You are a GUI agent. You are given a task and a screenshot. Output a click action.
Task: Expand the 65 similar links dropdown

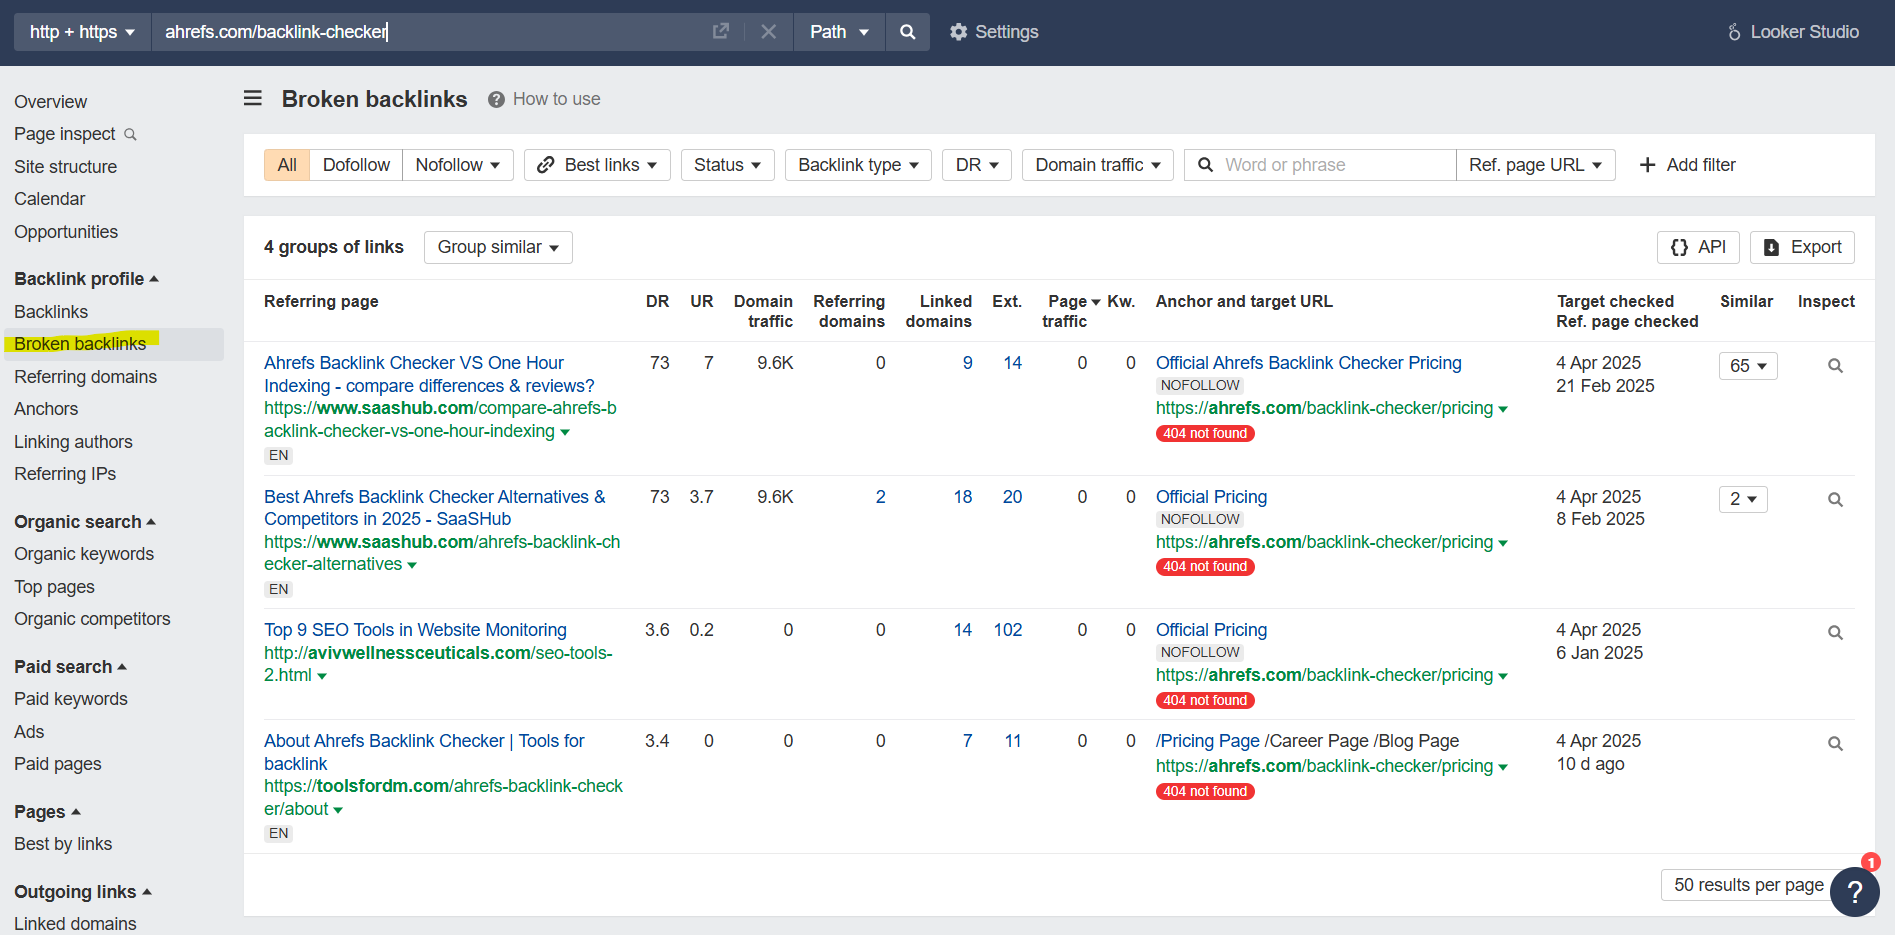(1748, 366)
